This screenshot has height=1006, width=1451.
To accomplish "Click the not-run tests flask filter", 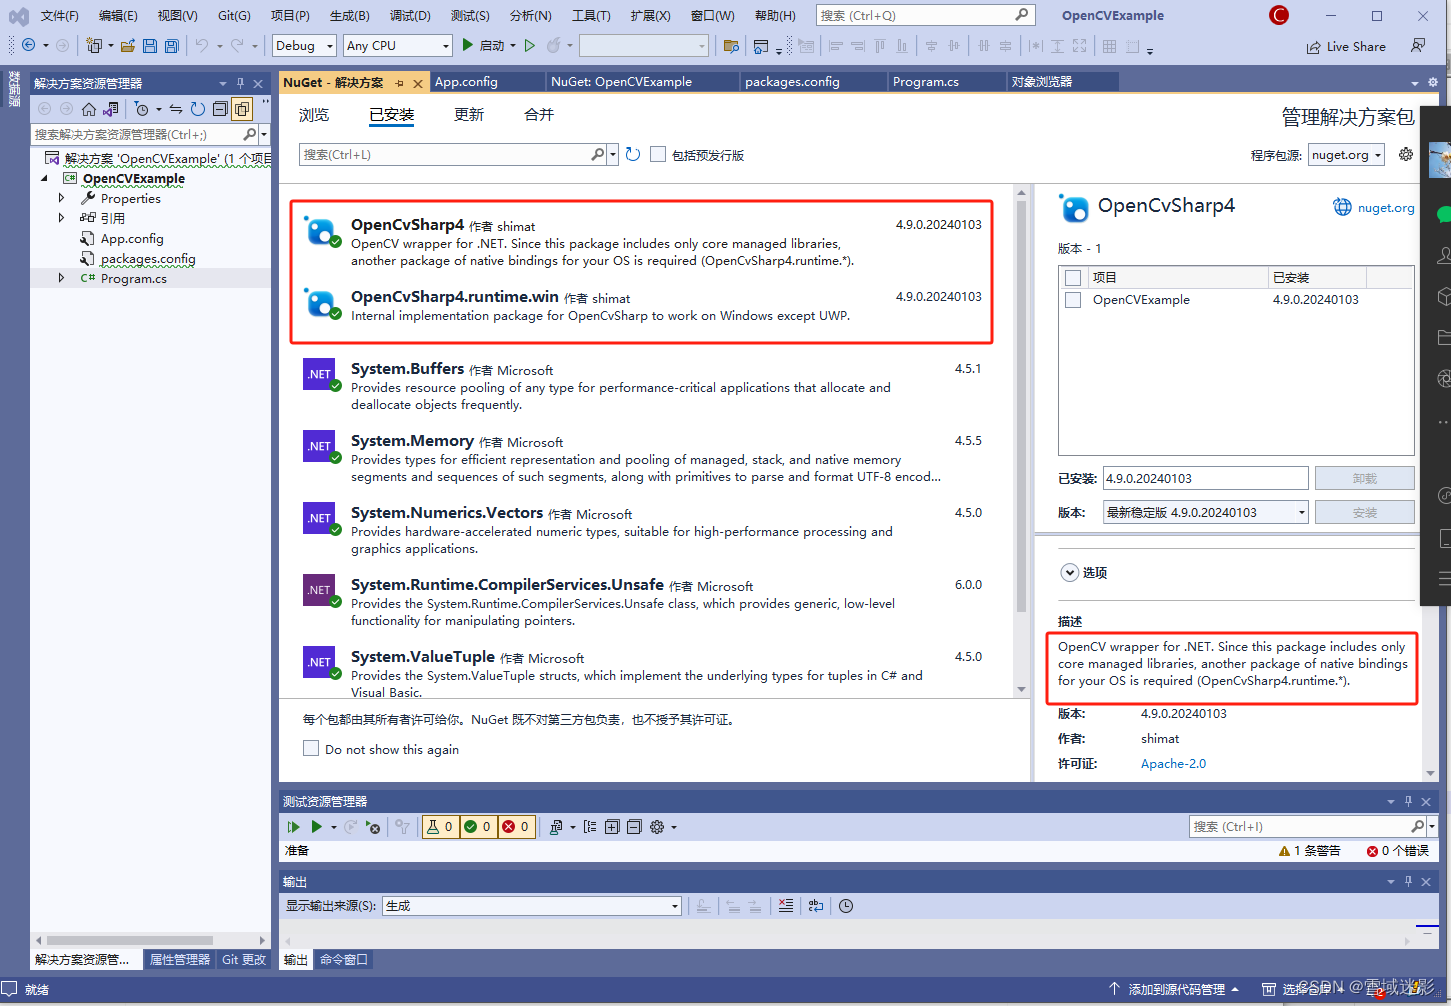I will [440, 827].
